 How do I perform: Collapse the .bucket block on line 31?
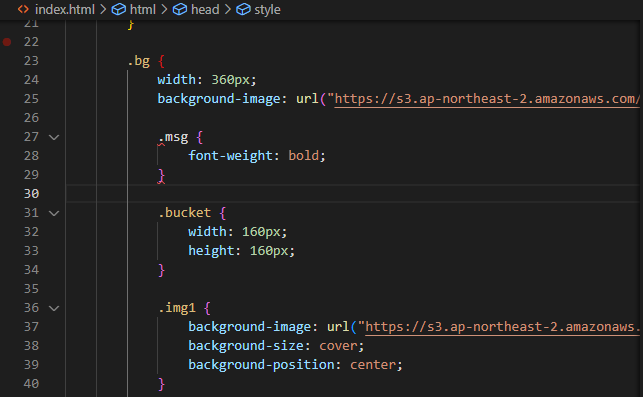click(x=54, y=213)
